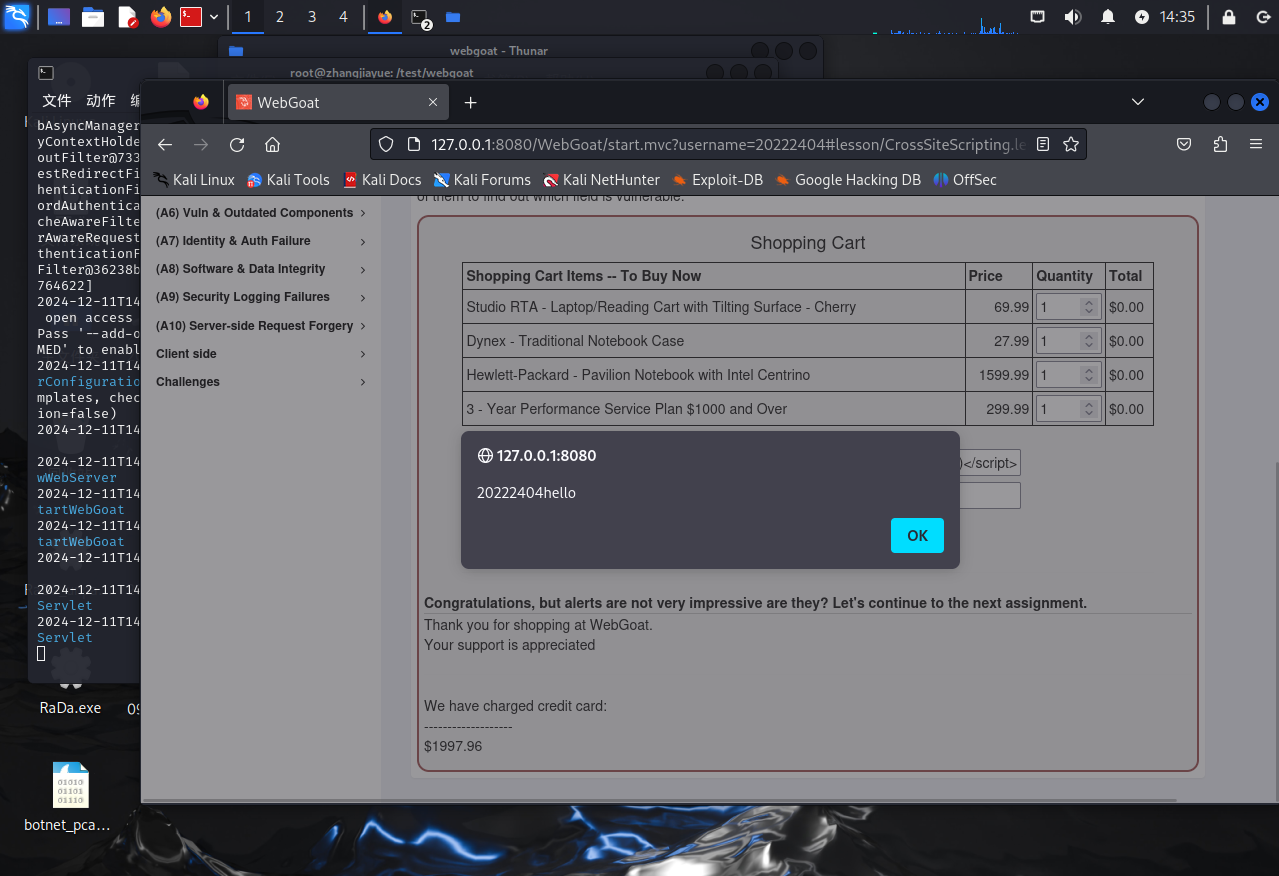Open a new tab with the plus button
This screenshot has height=876, width=1279.
(x=471, y=102)
